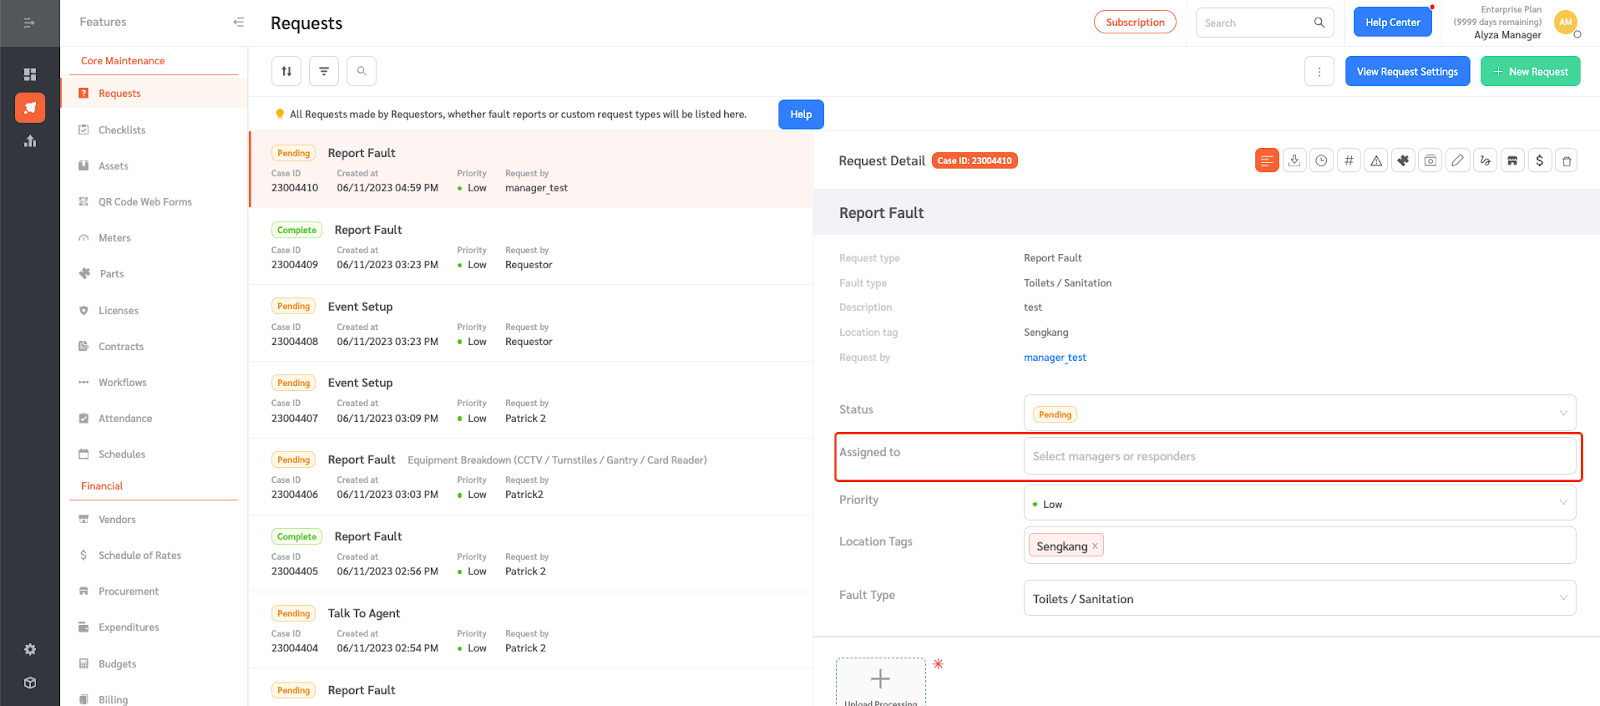Open the filter icon above request list
The image size is (1600, 706).
click(x=324, y=71)
